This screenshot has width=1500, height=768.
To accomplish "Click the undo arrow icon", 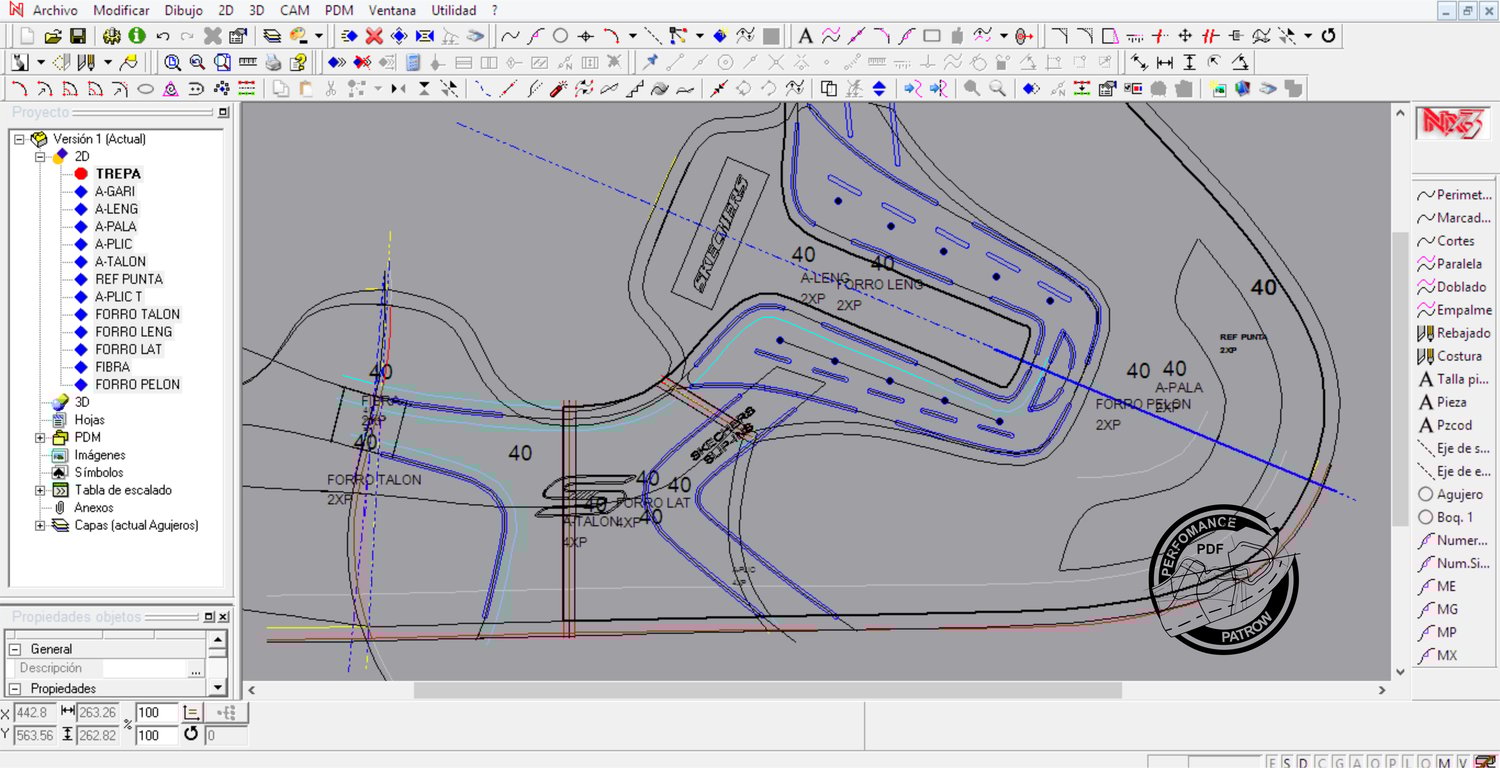I will pos(163,36).
